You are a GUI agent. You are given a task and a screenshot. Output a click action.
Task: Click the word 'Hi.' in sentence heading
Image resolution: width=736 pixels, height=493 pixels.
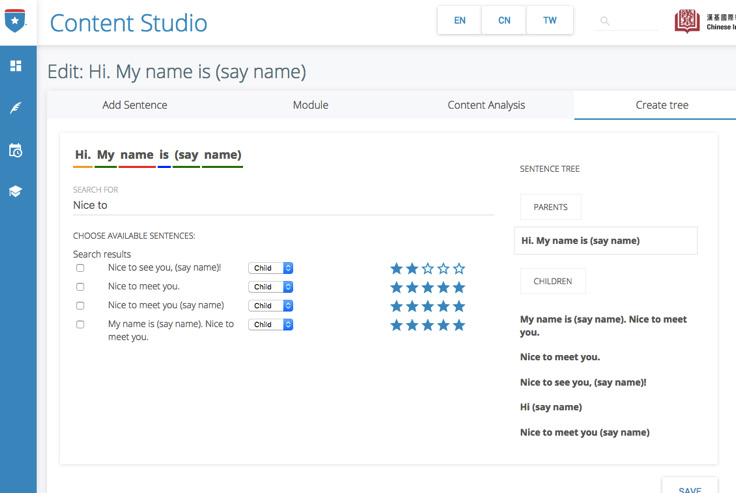tap(83, 155)
